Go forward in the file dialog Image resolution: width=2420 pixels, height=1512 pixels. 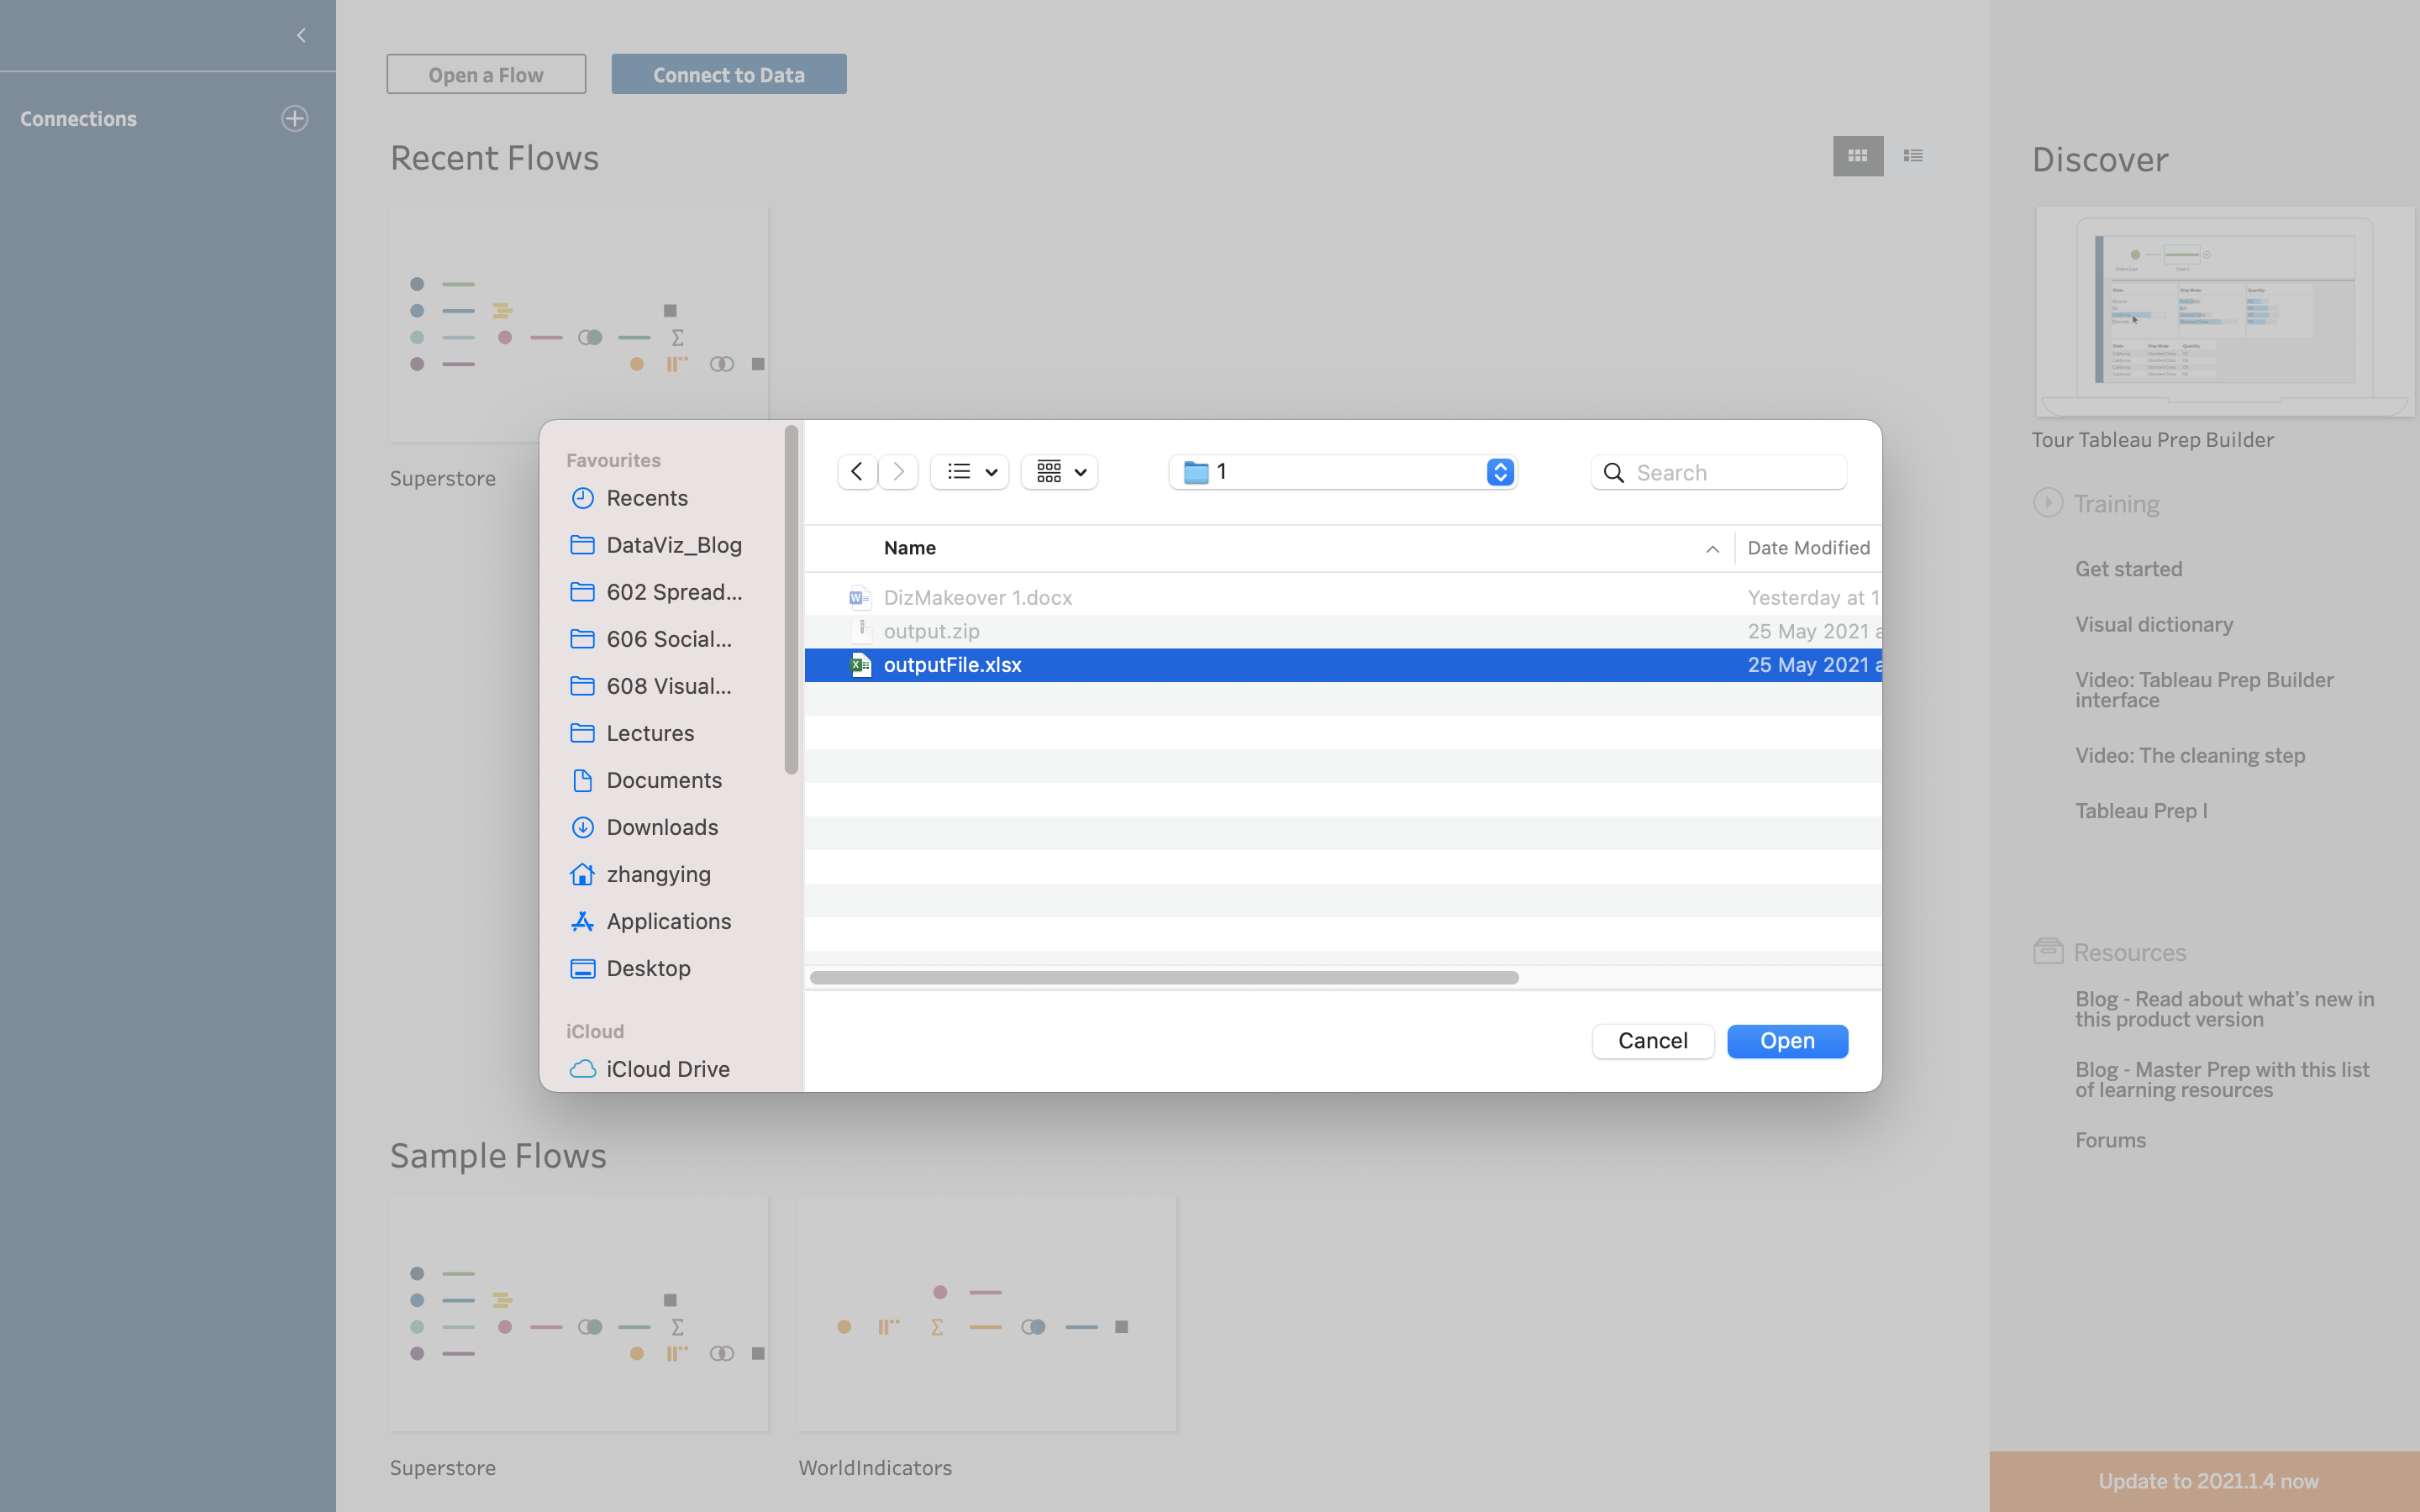[x=898, y=472]
